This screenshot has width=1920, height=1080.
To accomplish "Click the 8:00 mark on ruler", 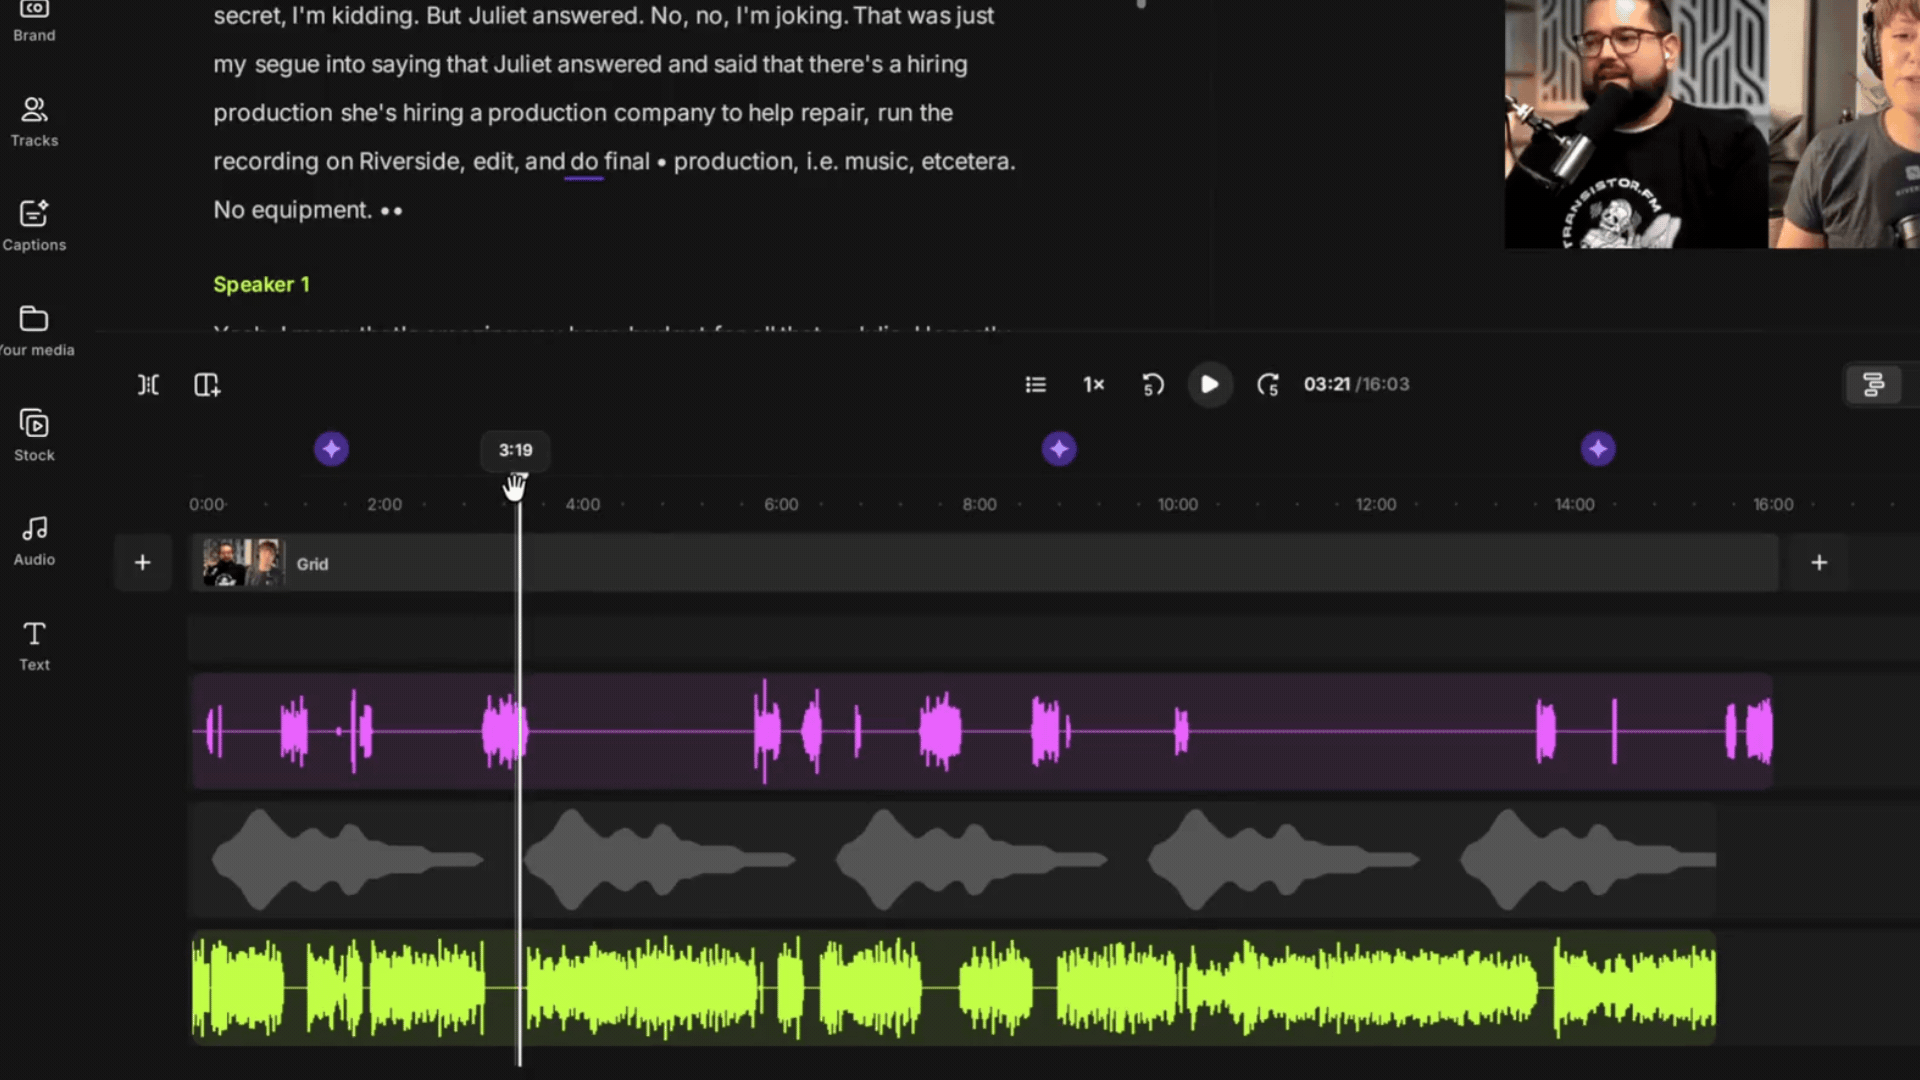I will 979,505.
